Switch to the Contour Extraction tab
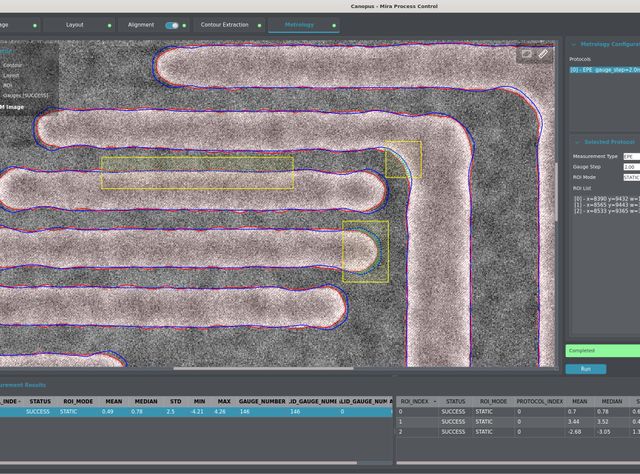640x474 pixels. click(224, 25)
